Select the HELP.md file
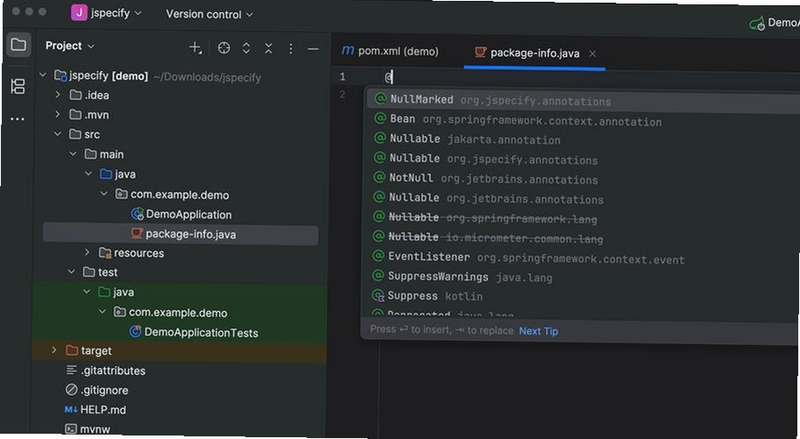This screenshot has height=439, width=800. (x=95, y=410)
